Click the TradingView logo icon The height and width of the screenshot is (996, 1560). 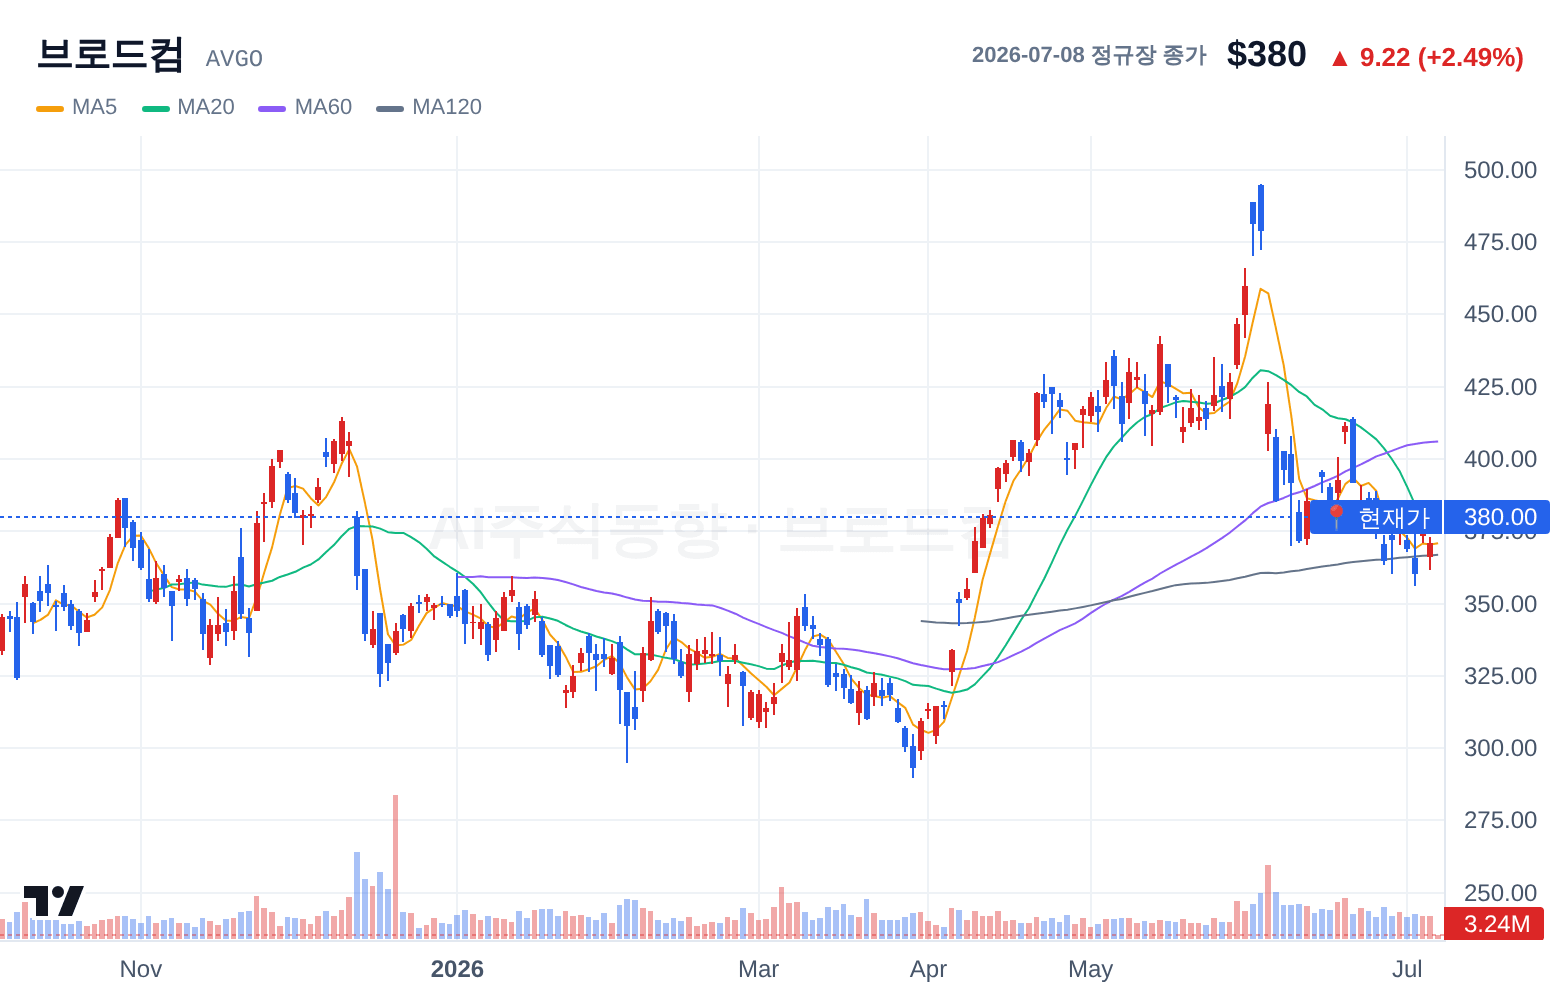[54, 900]
